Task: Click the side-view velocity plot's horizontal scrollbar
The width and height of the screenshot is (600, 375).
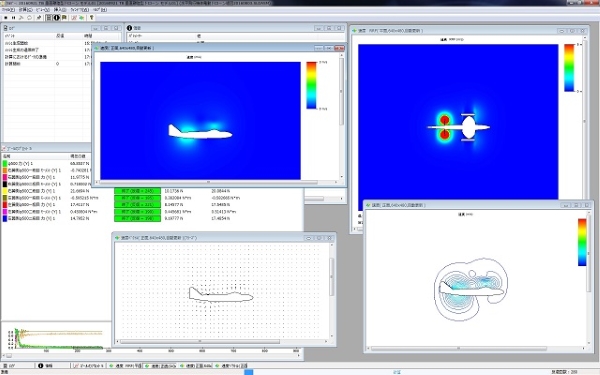Action: [x=209, y=183]
